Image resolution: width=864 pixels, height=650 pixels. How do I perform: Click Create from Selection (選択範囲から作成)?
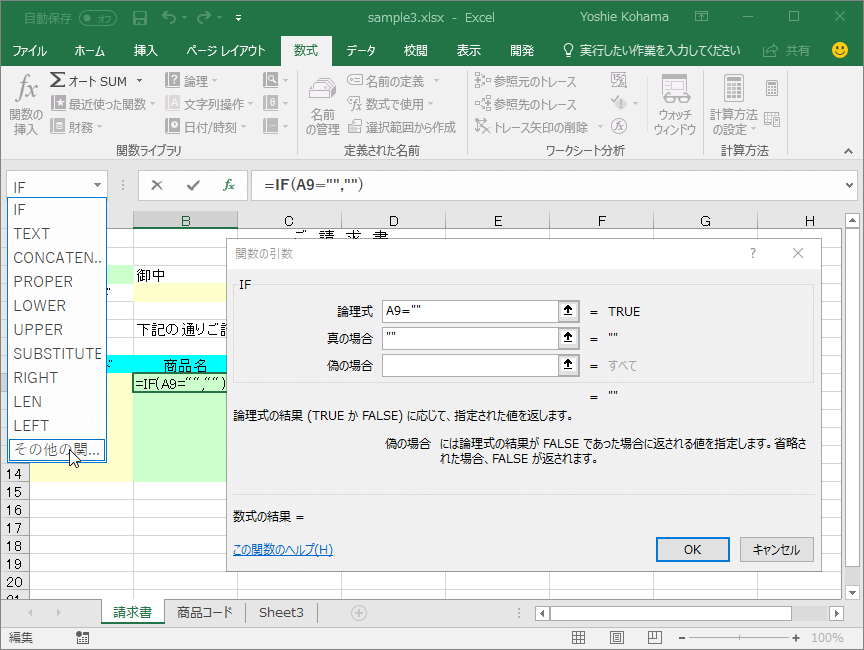coord(402,127)
